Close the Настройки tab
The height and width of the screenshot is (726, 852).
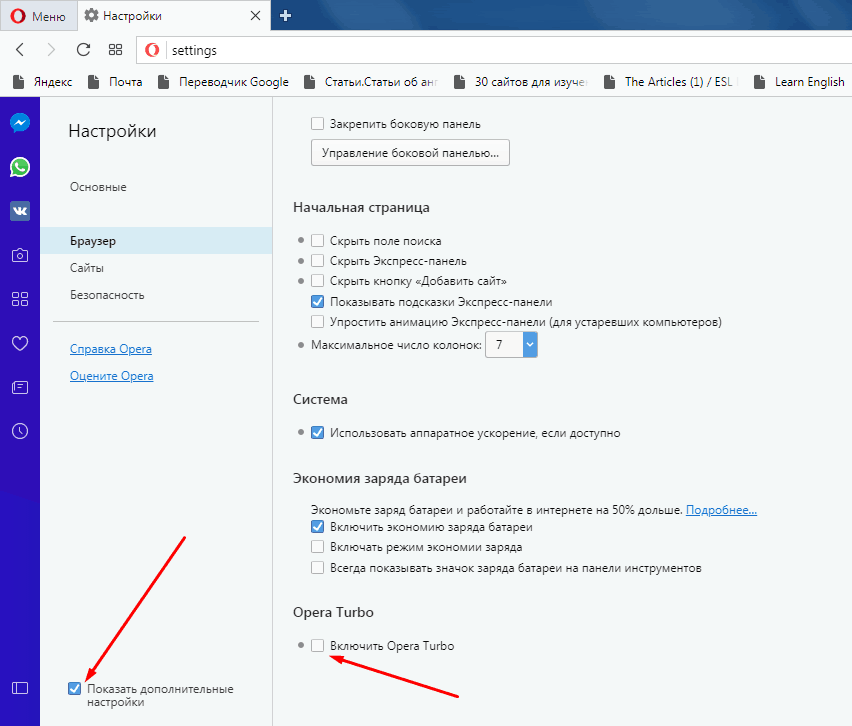(255, 16)
